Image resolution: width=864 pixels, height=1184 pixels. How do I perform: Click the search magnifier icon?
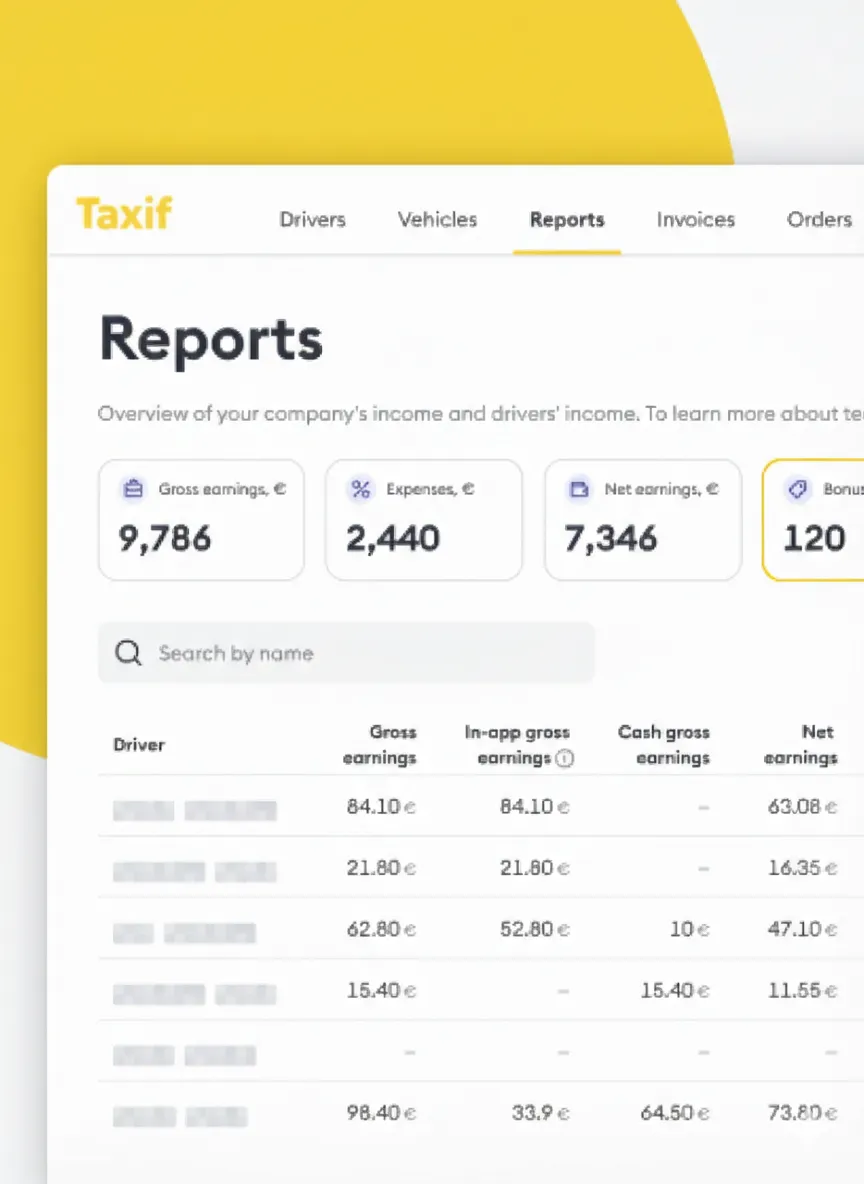[128, 654]
